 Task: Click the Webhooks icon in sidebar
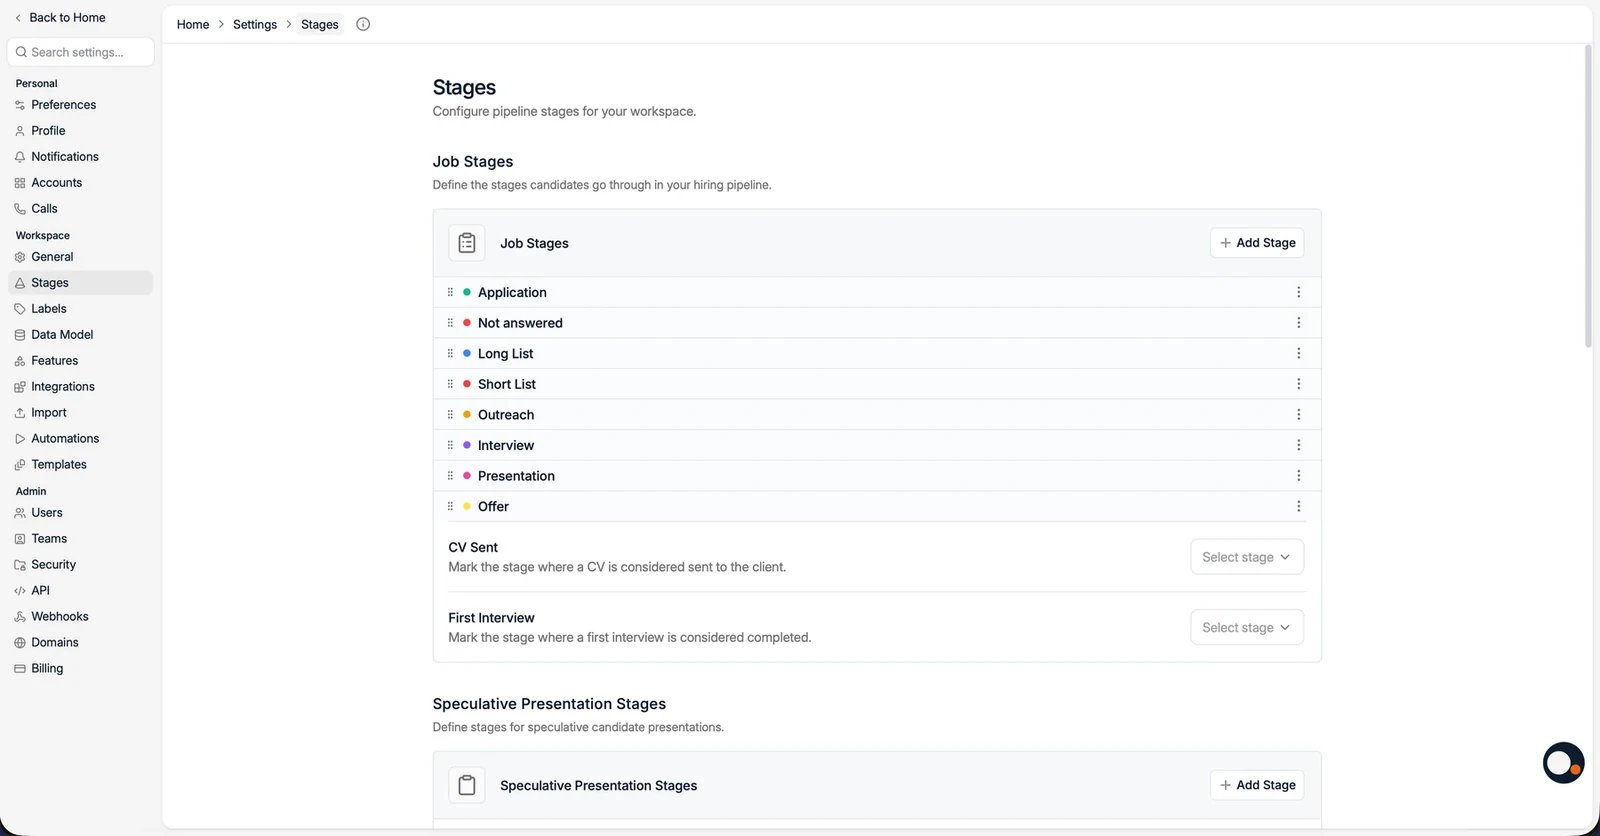click(x=20, y=617)
